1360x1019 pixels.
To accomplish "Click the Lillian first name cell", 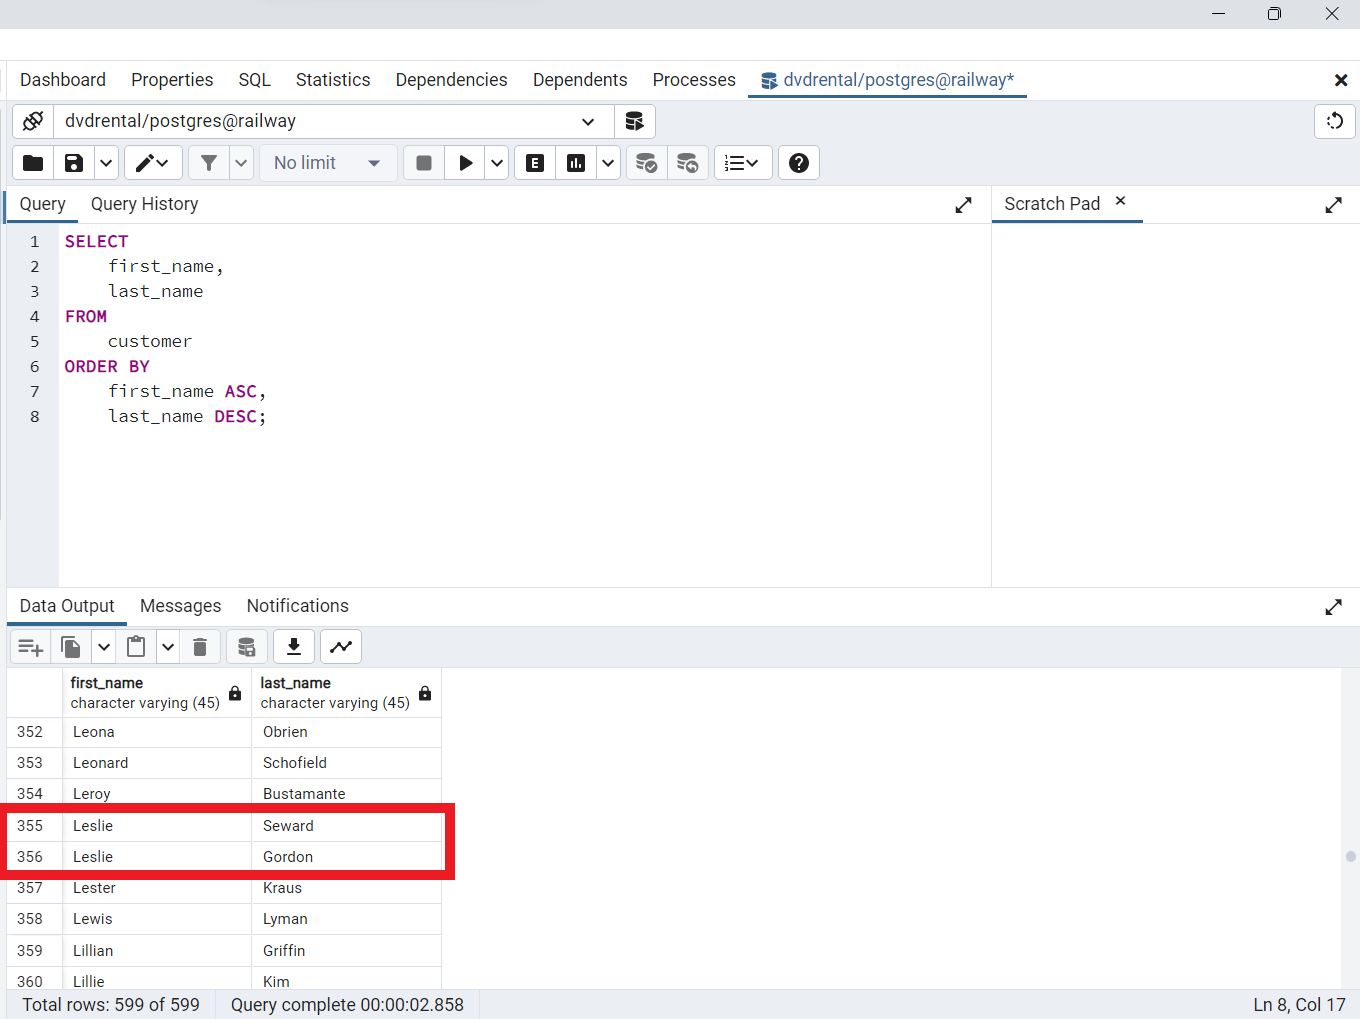I will pyautogui.click(x=156, y=951).
